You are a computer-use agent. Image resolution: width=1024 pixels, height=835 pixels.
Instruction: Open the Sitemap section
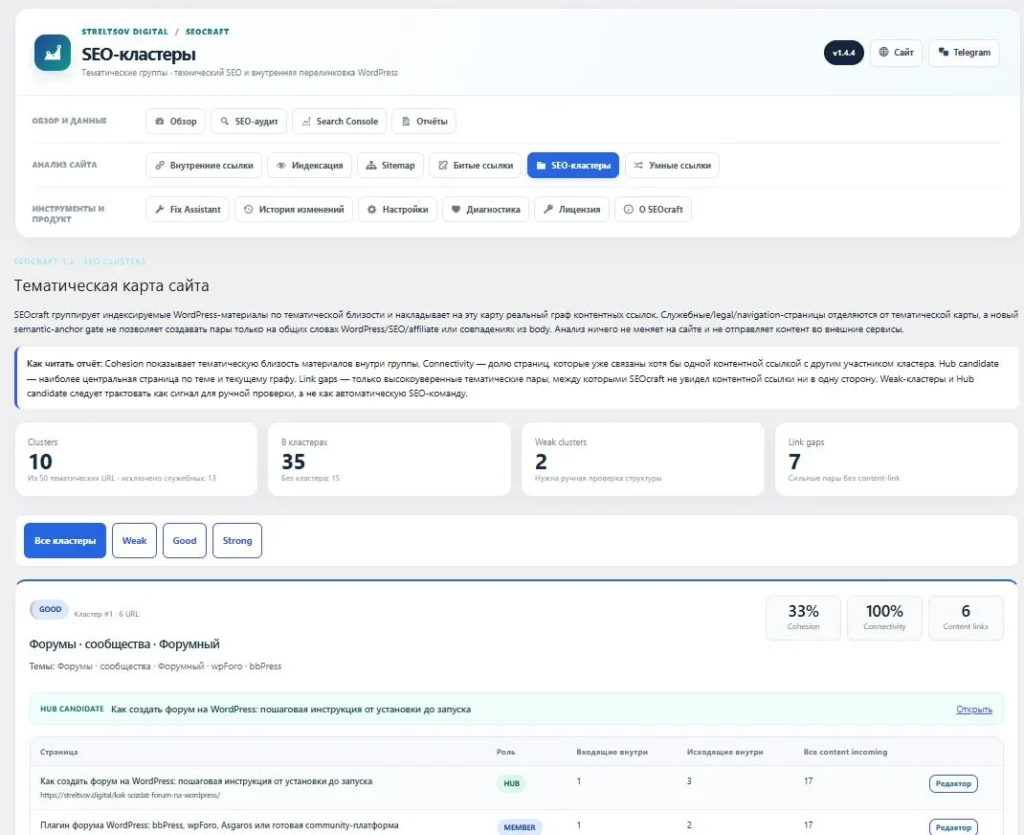[x=391, y=165]
